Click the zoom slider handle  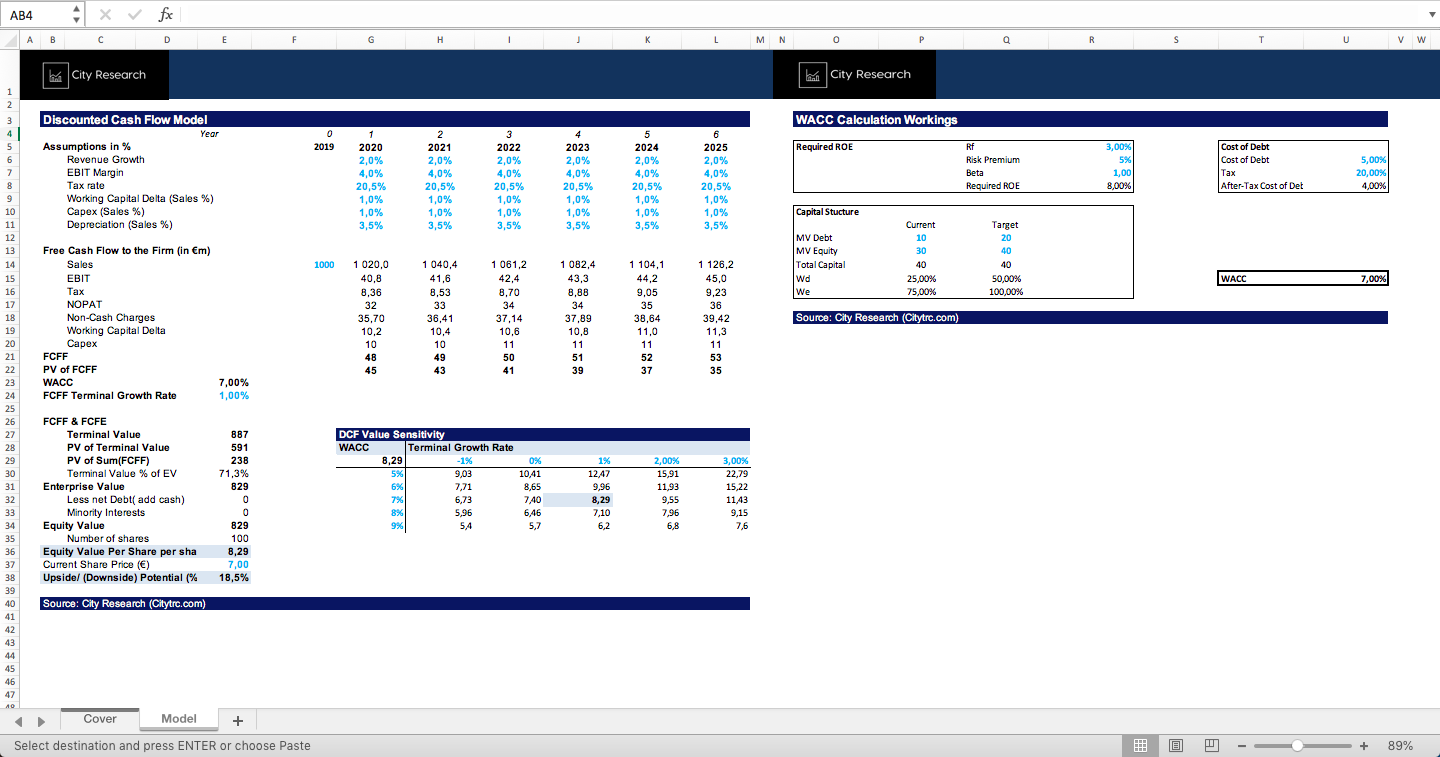(x=1297, y=746)
